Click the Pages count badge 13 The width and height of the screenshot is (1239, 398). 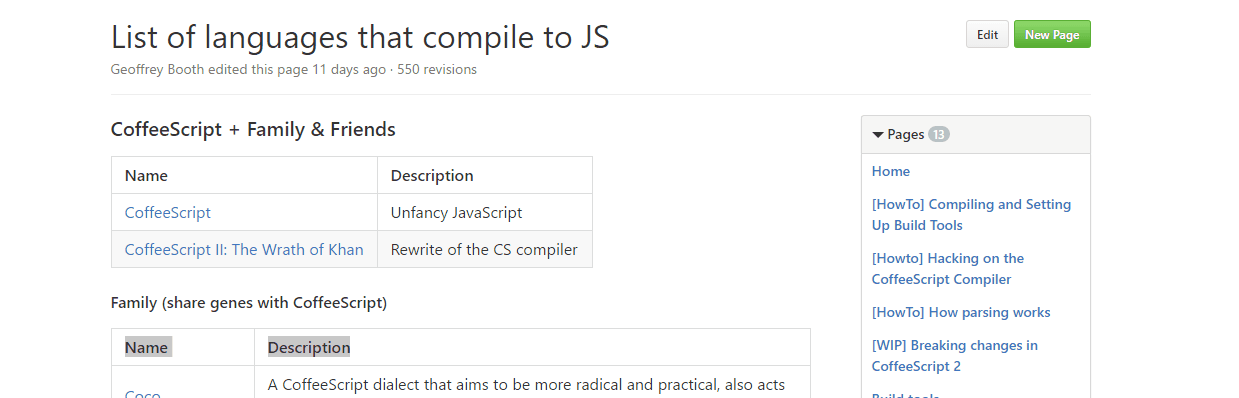click(939, 134)
